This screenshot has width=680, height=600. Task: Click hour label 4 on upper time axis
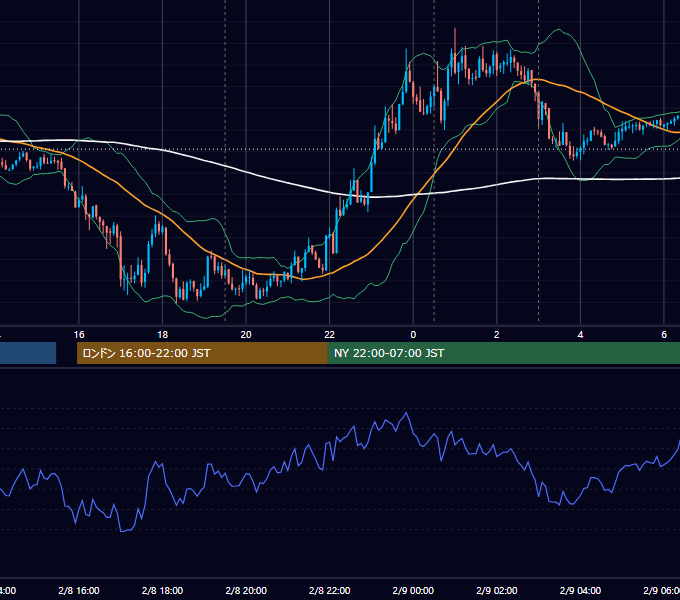tap(580, 335)
